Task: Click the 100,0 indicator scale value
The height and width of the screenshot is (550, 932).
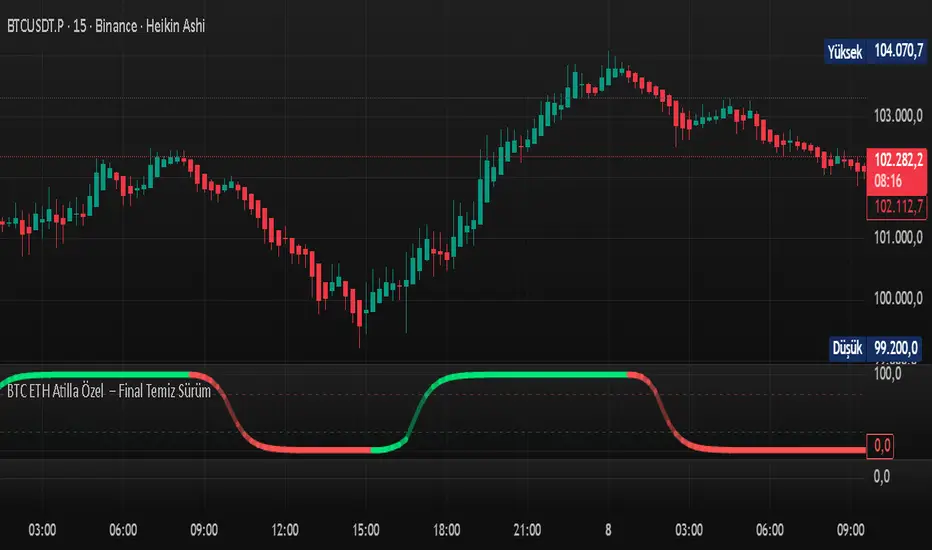Action: click(887, 374)
